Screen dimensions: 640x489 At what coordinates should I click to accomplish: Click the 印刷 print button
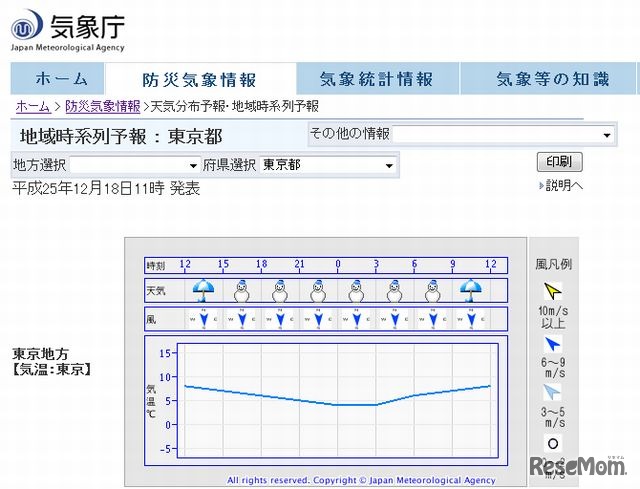pyautogui.click(x=559, y=162)
